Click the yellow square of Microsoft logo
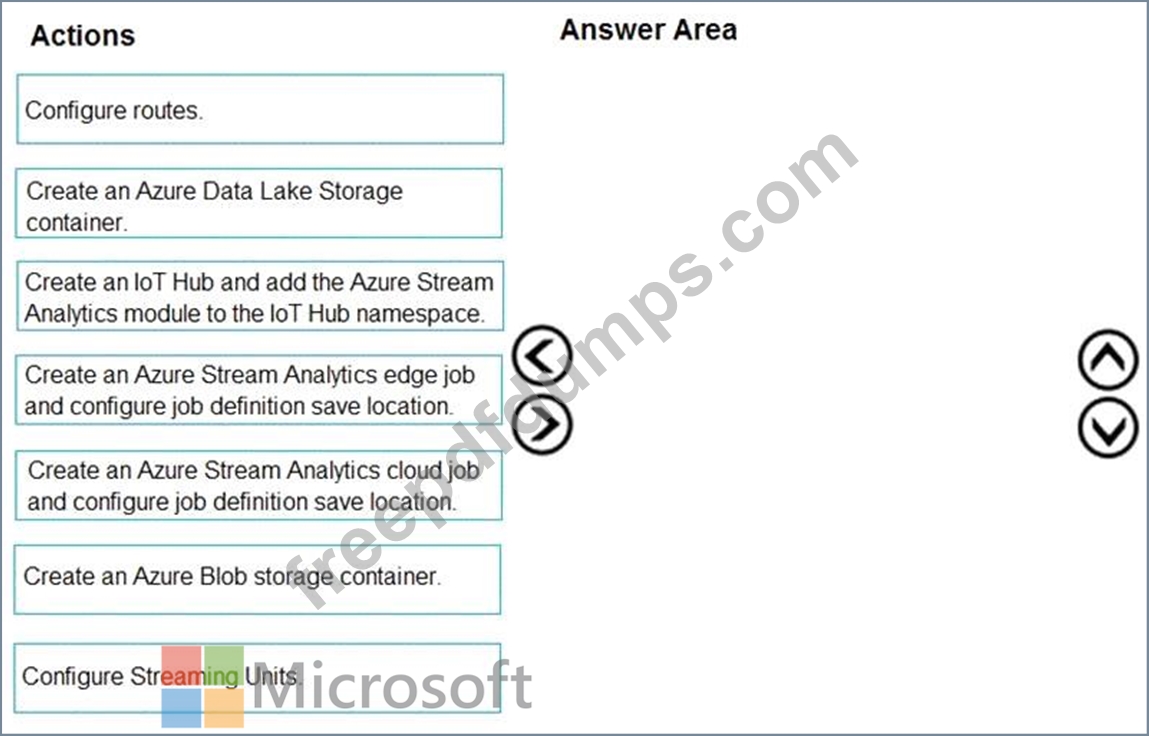The height and width of the screenshot is (736, 1149). click(x=223, y=707)
